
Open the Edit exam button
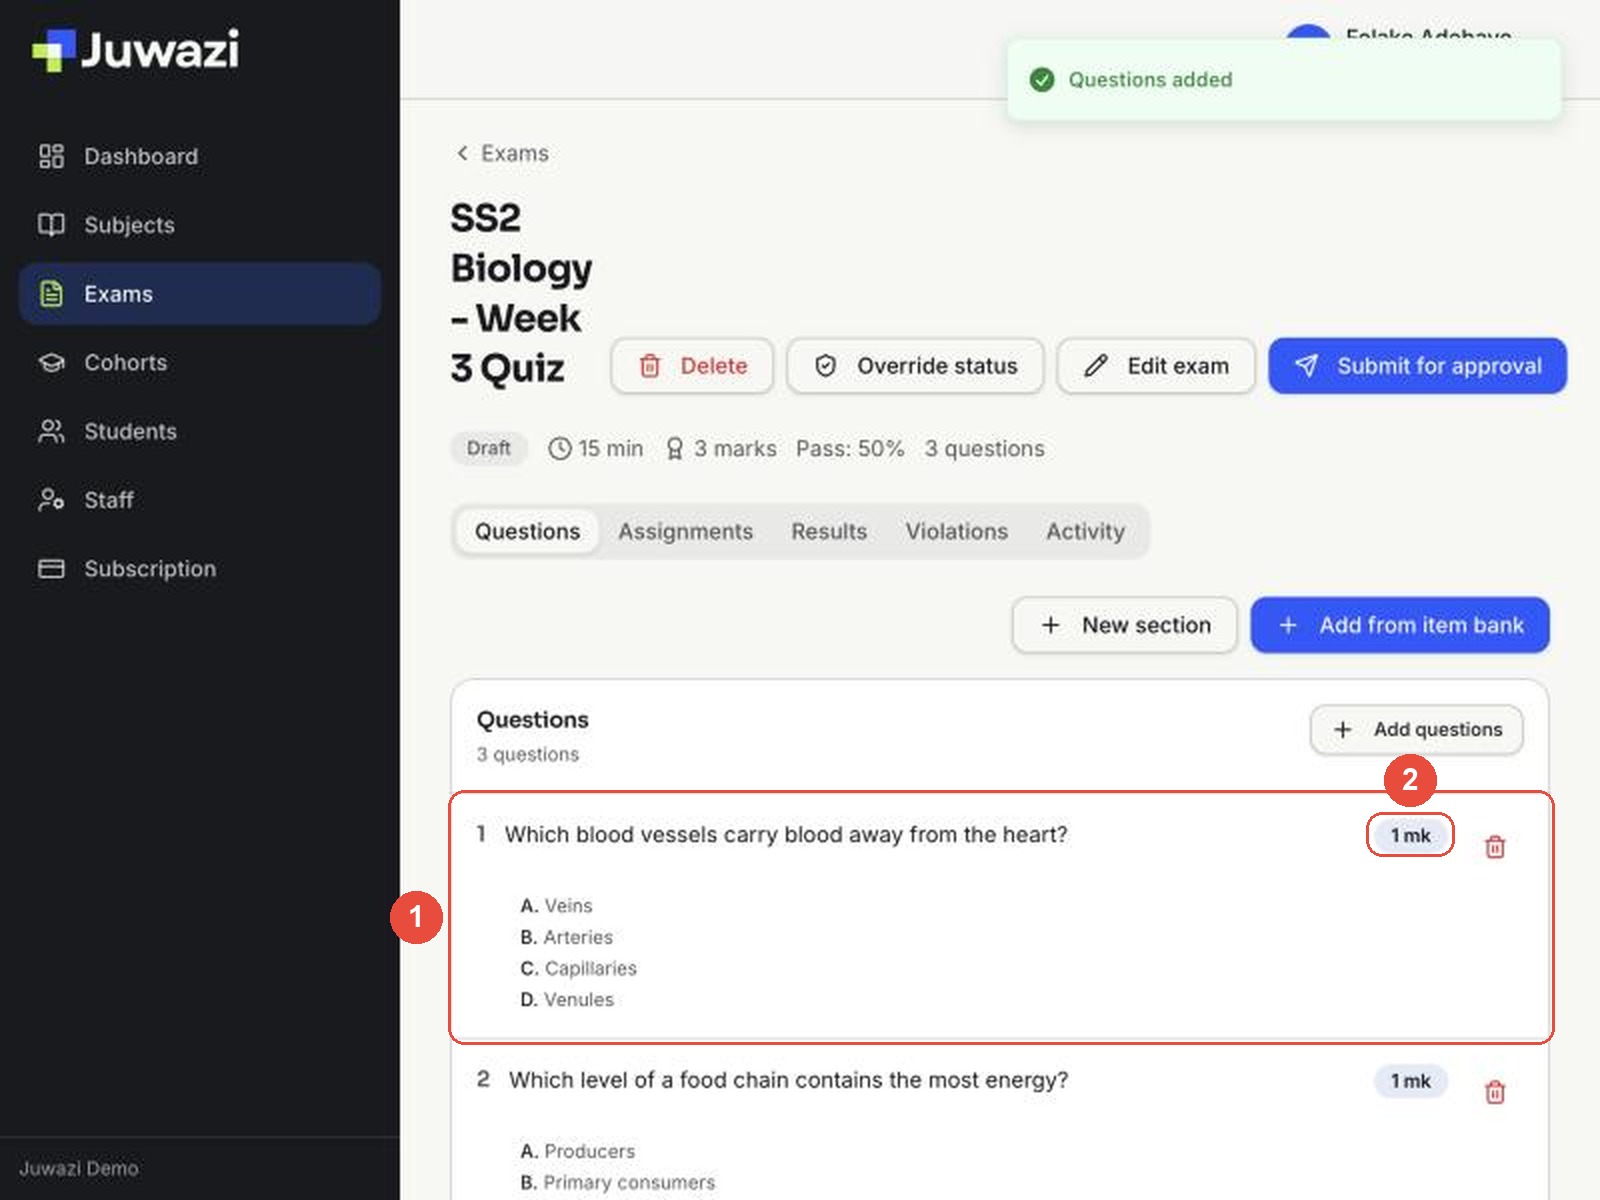point(1156,366)
